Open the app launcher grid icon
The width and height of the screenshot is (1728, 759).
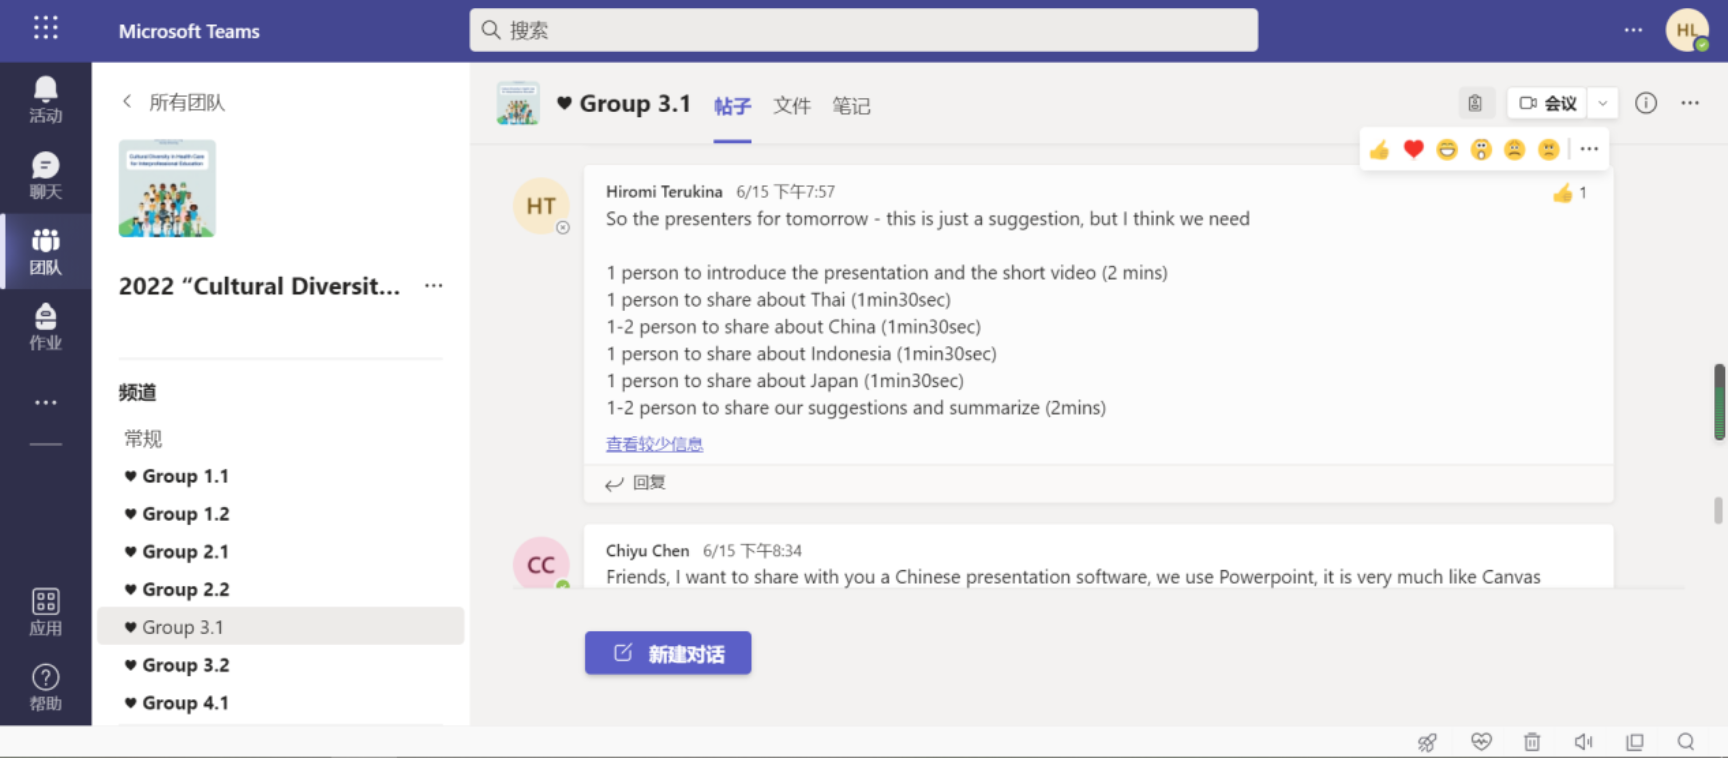click(x=46, y=28)
